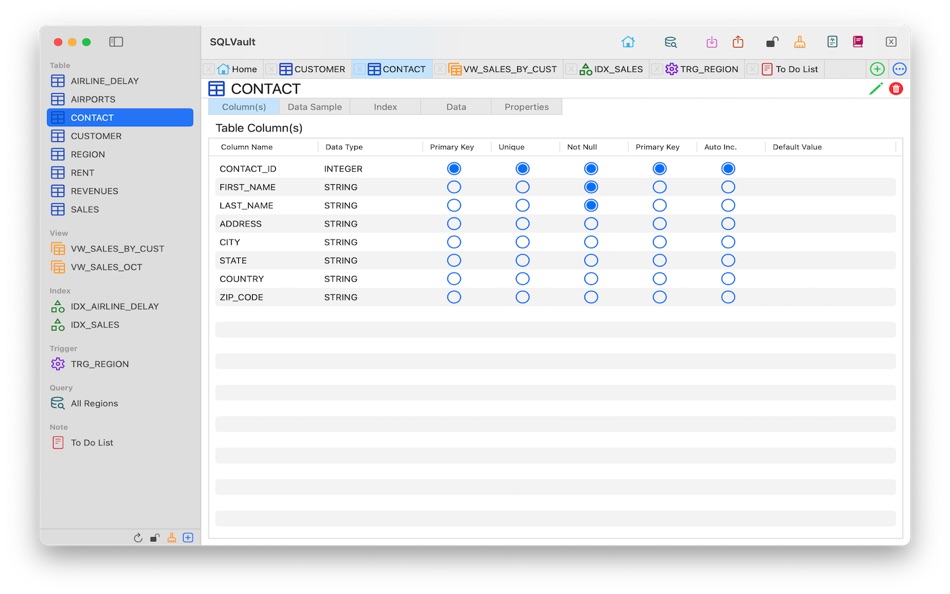Toggle Unique for FIRST_NAME row
Viewport: 950px width, 594px height.
pyautogui.click(x=522, y=187)
